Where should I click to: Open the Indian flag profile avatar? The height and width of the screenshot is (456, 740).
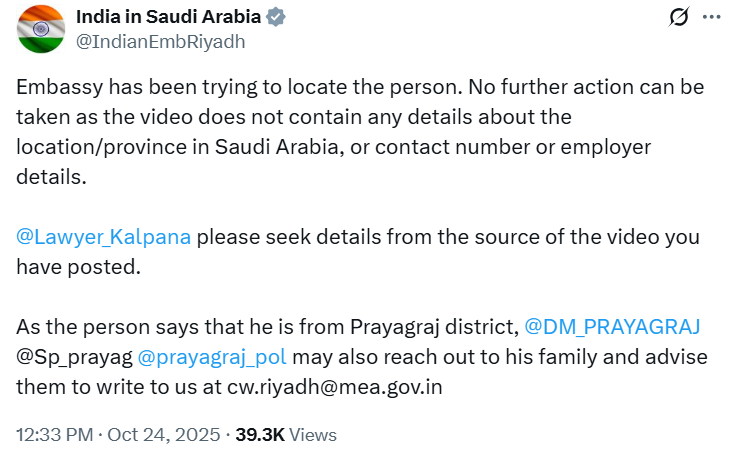[x=40, y=29]
